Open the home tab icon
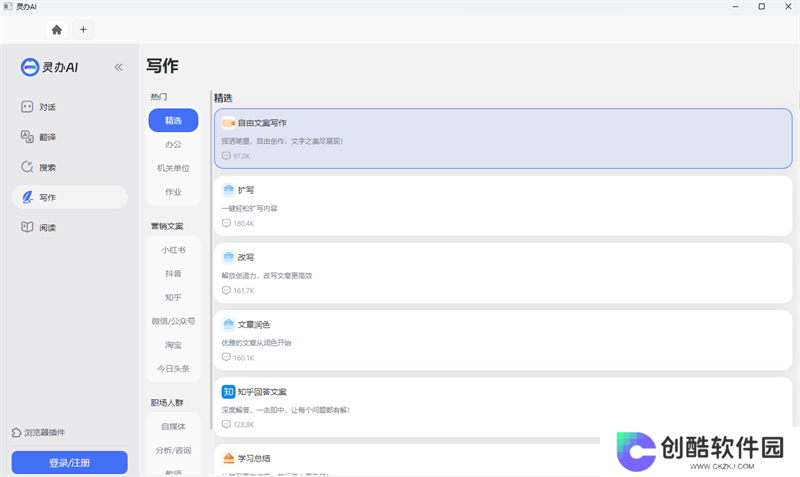Image resolution: width=800 pixels, height=477 pixels. [57, 30]
